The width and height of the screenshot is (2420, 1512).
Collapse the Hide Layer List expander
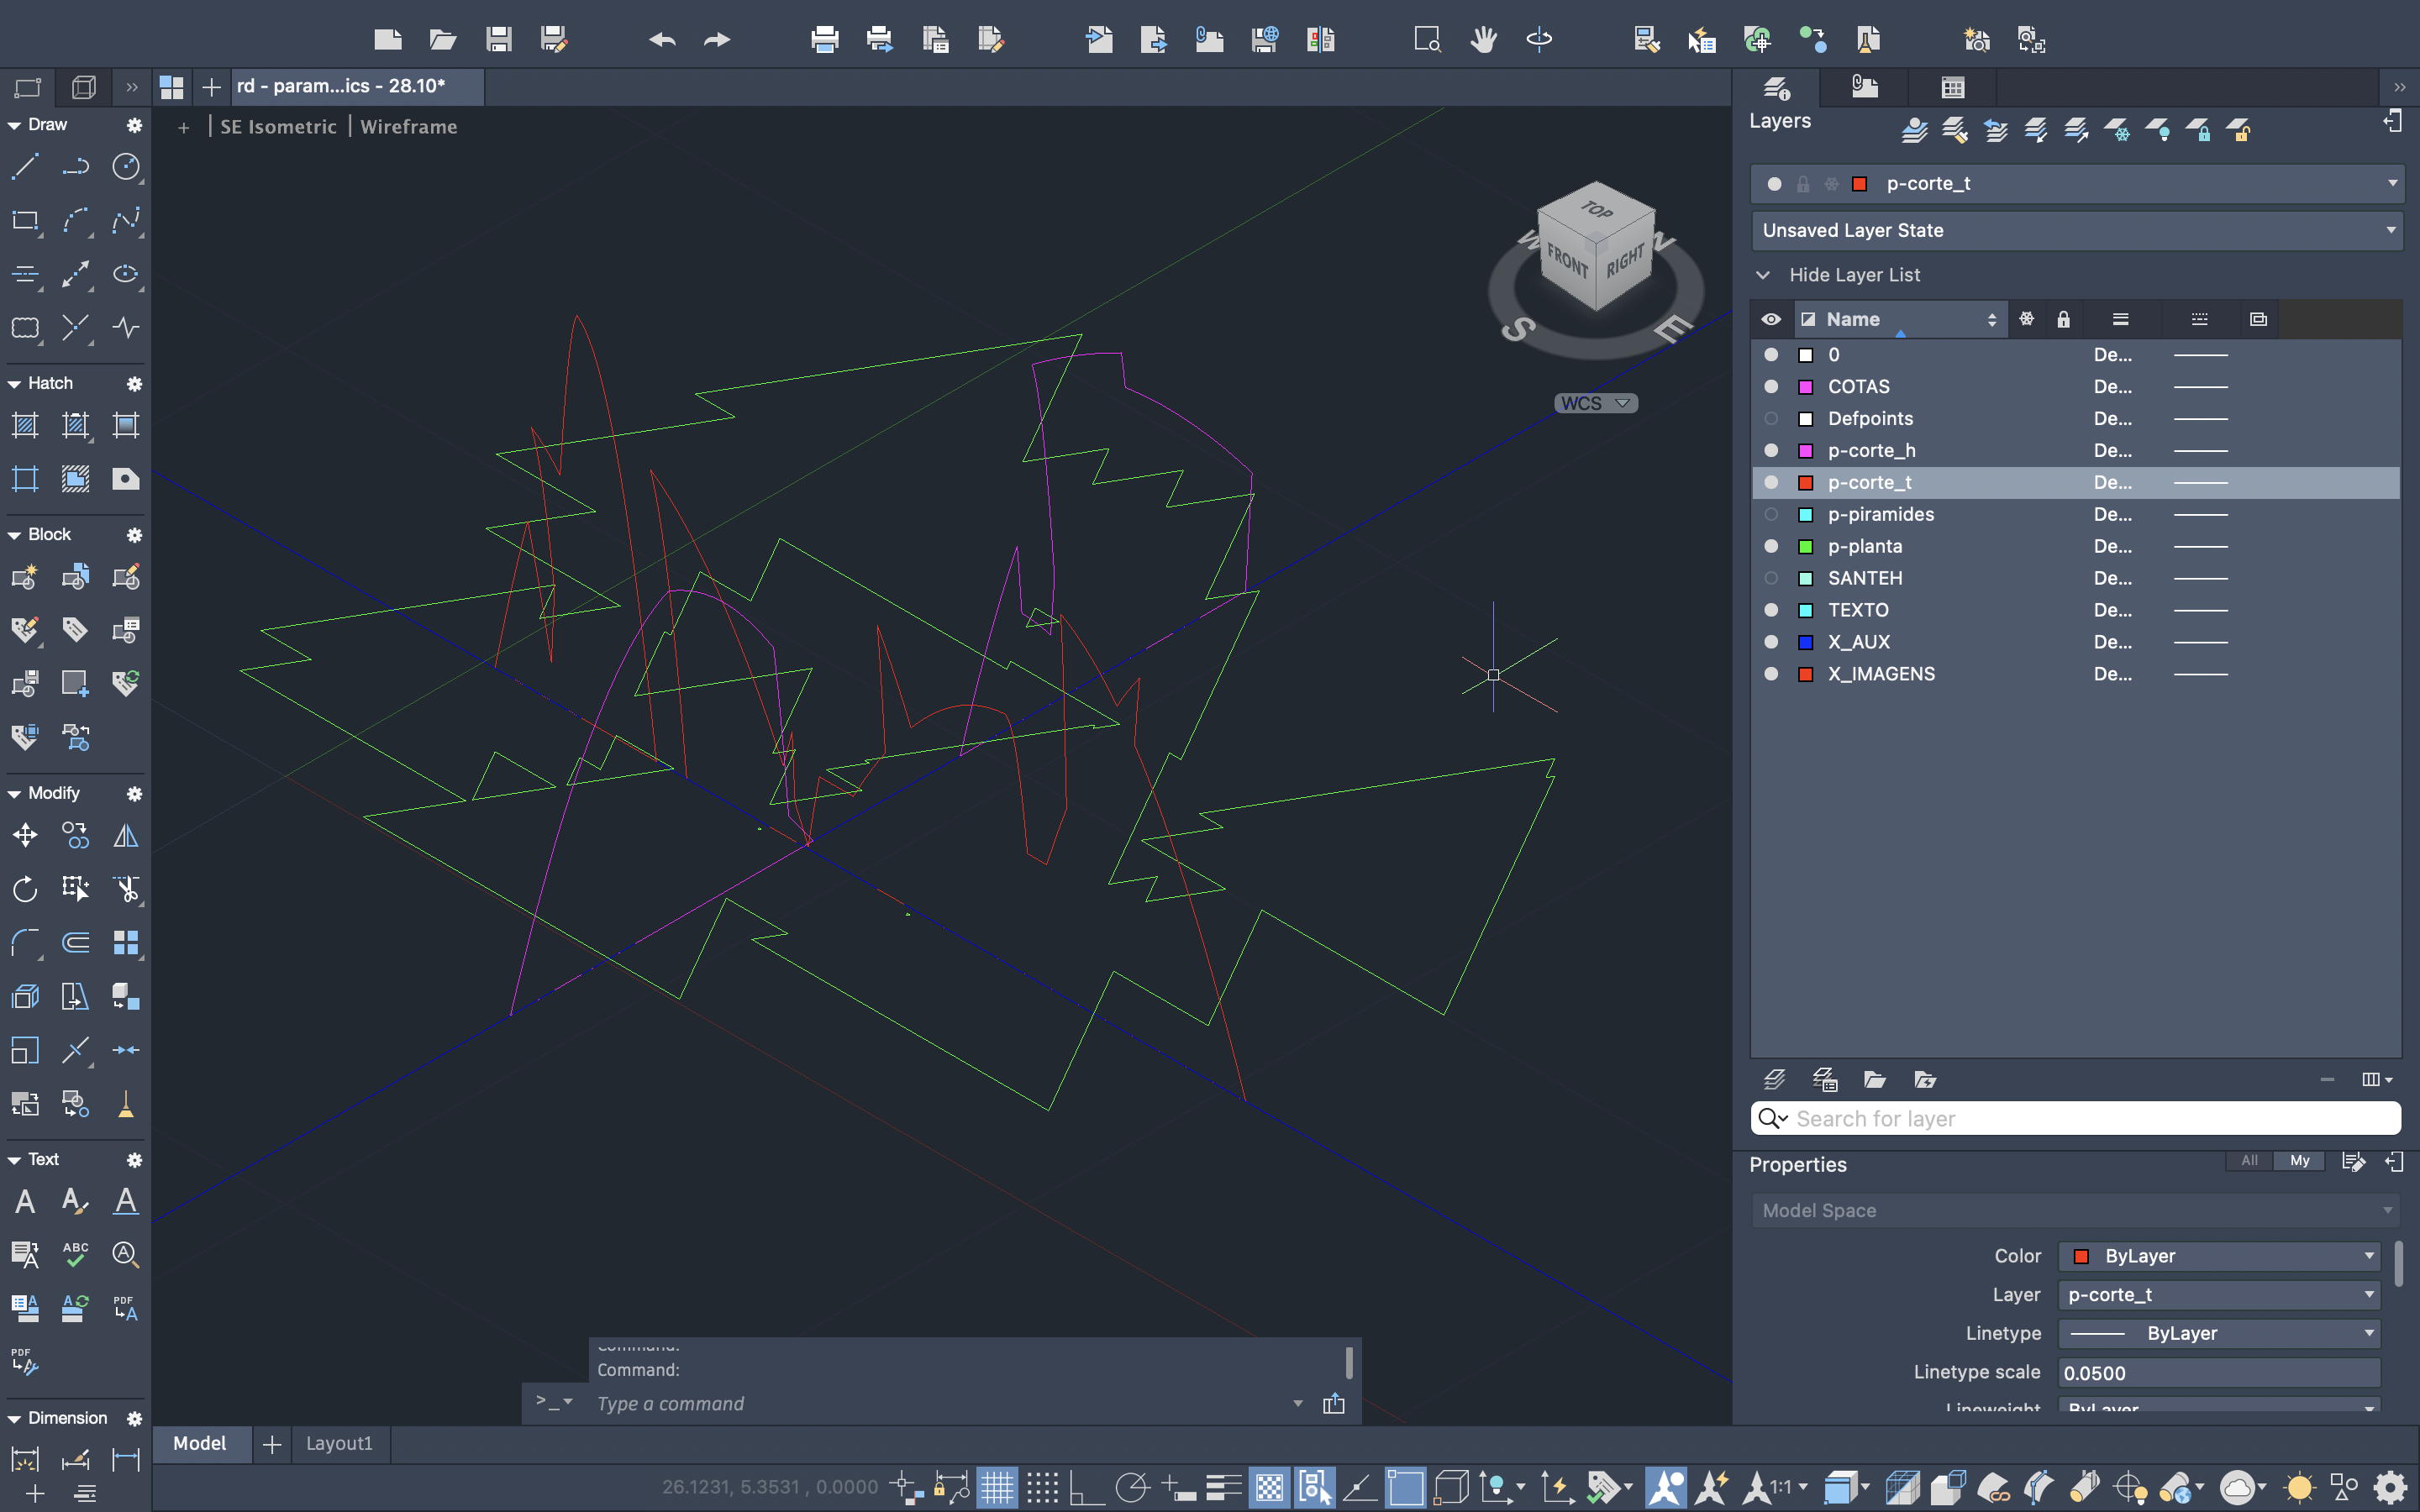[x=1763, y=275]
